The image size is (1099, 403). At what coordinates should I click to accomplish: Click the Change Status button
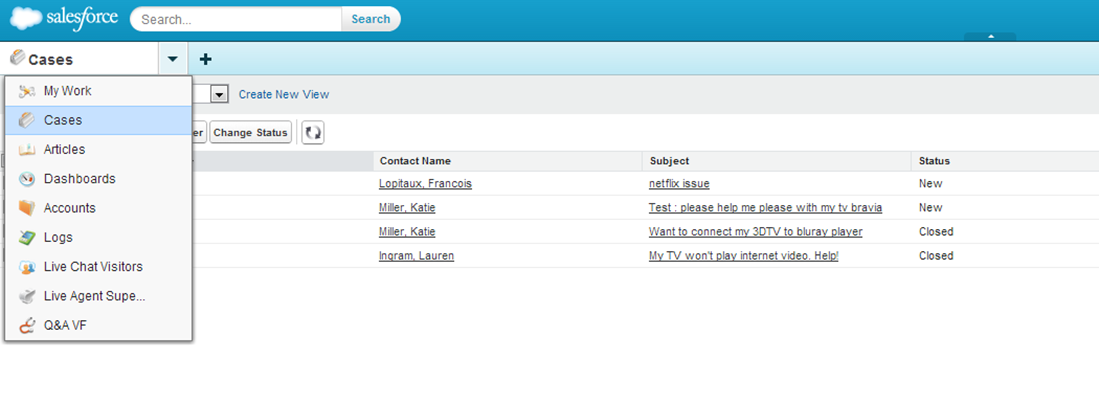pos(250,132)
